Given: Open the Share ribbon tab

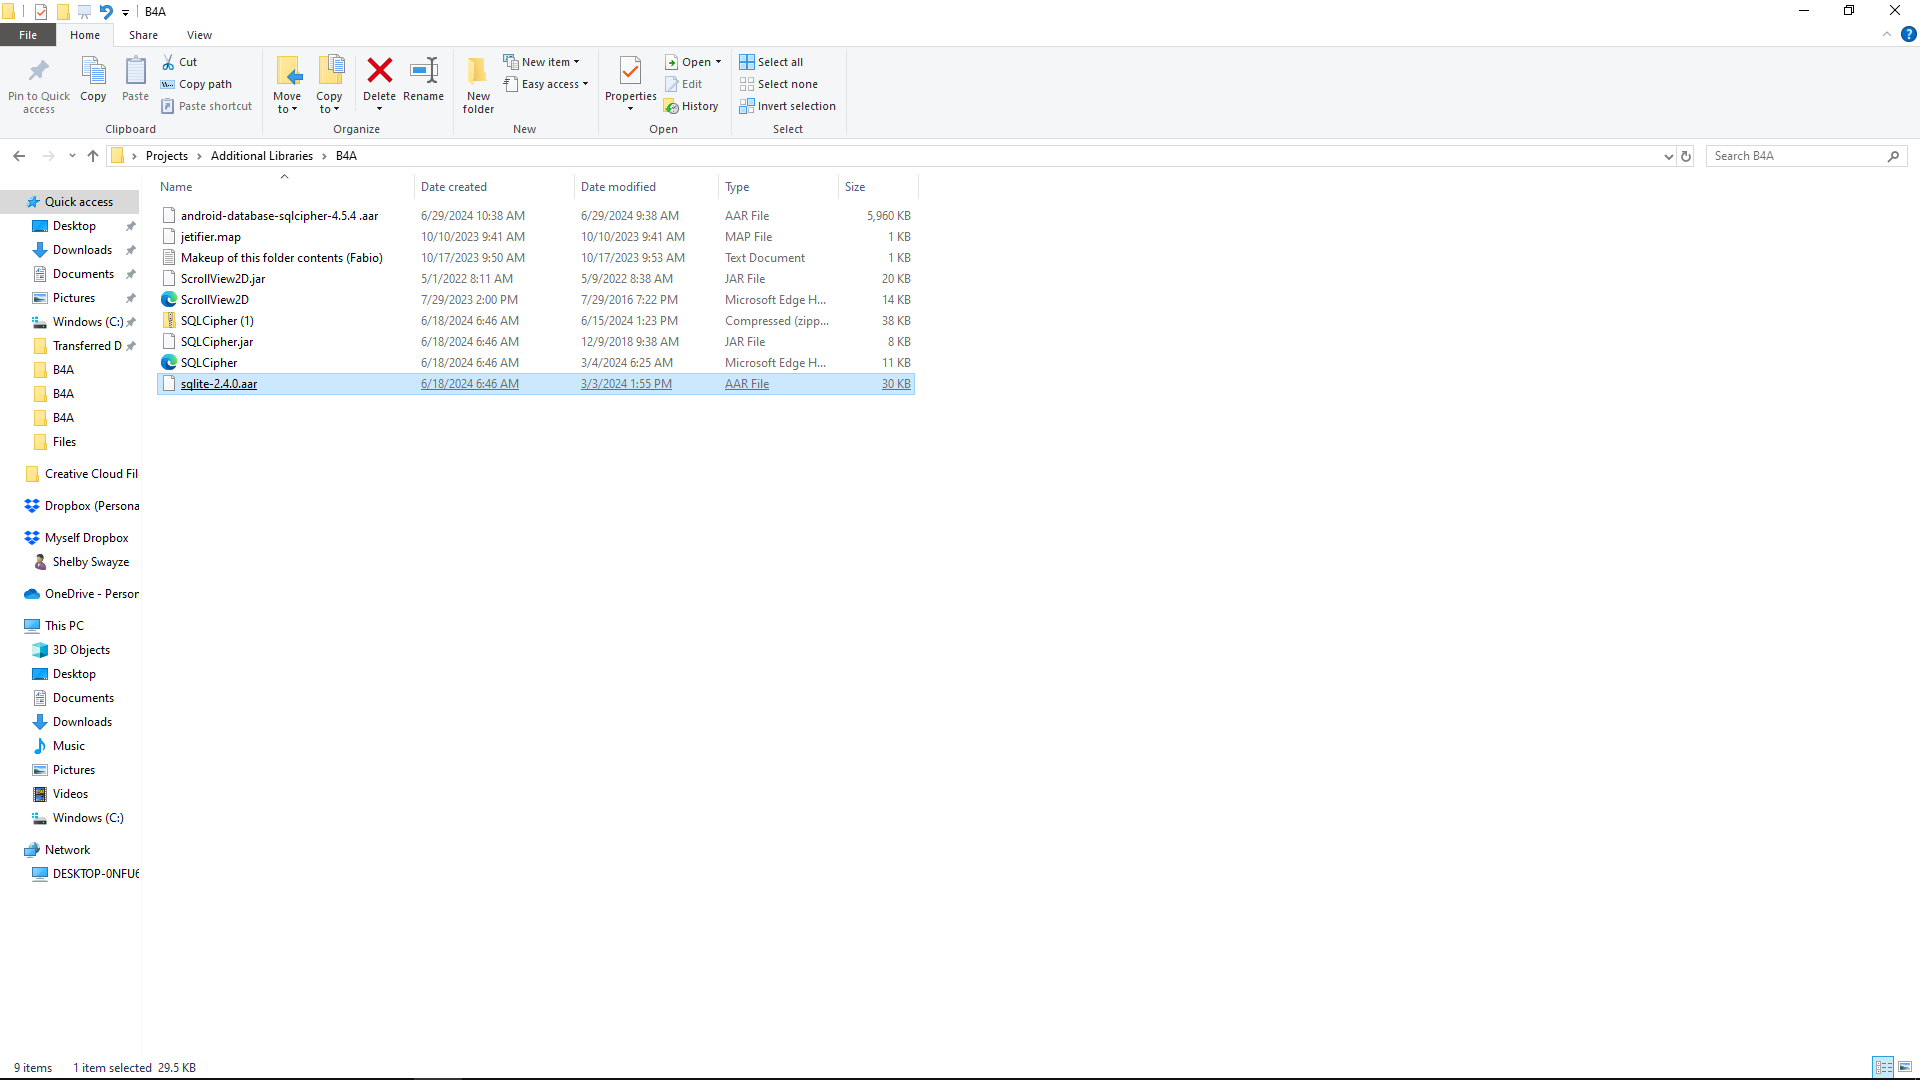Looking at the screenshot, I should click(143, 35).
